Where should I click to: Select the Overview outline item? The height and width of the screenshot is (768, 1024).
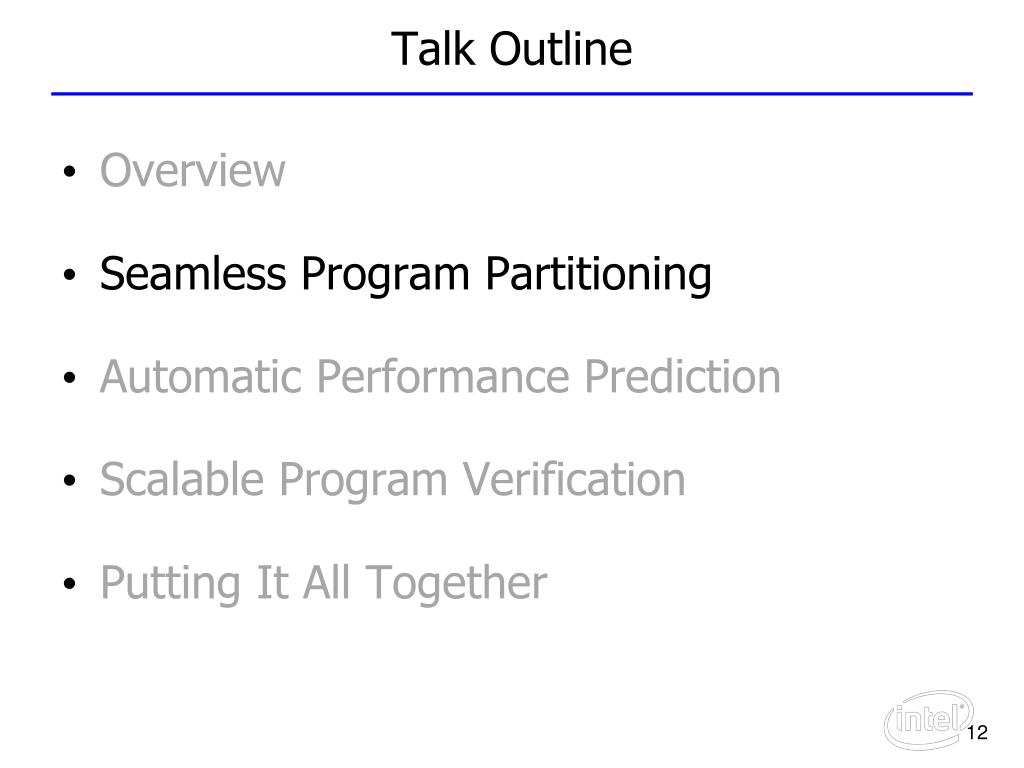click(192, 170)
